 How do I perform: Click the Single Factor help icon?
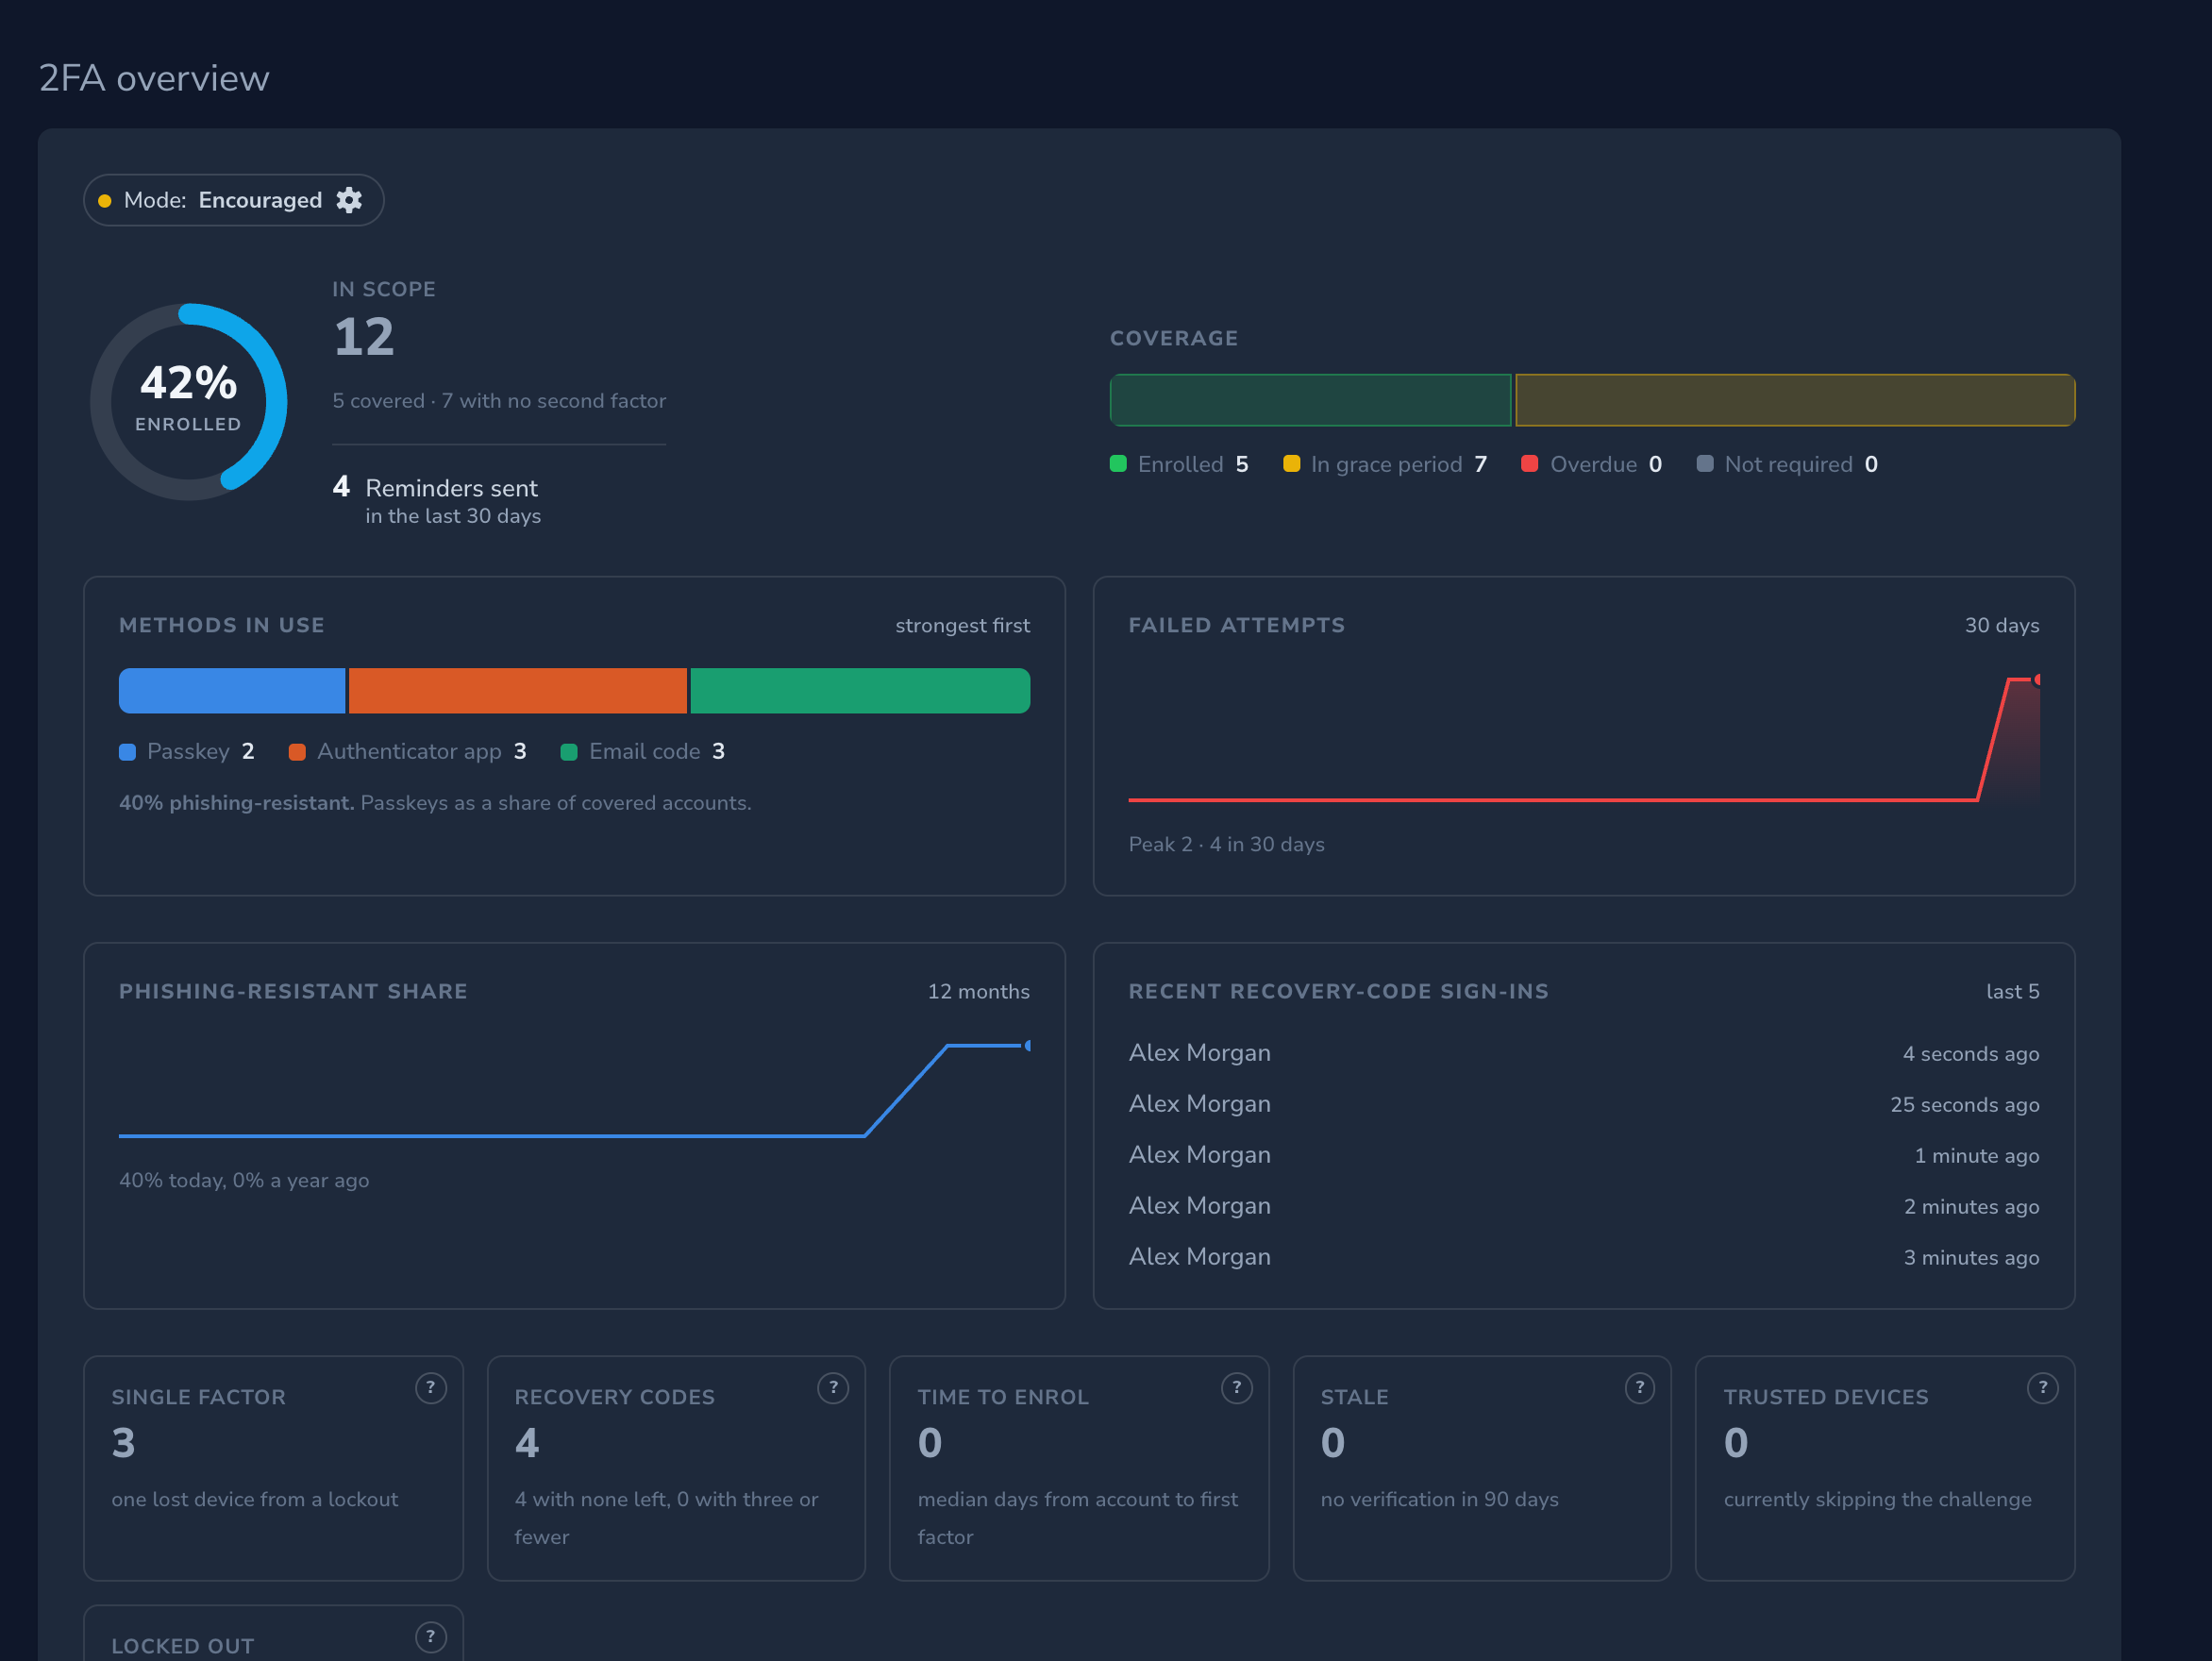(x=431, y=1388)
